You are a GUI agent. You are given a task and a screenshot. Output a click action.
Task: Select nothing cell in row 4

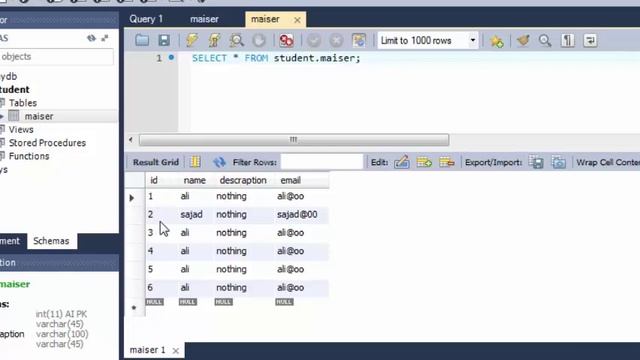(231, 251)
